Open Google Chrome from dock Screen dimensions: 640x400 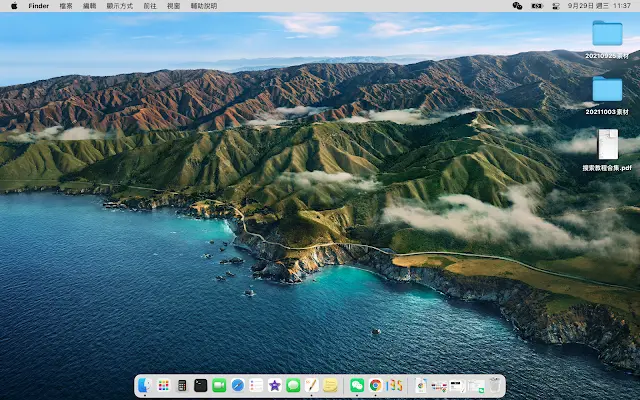(x=375, y=385)
